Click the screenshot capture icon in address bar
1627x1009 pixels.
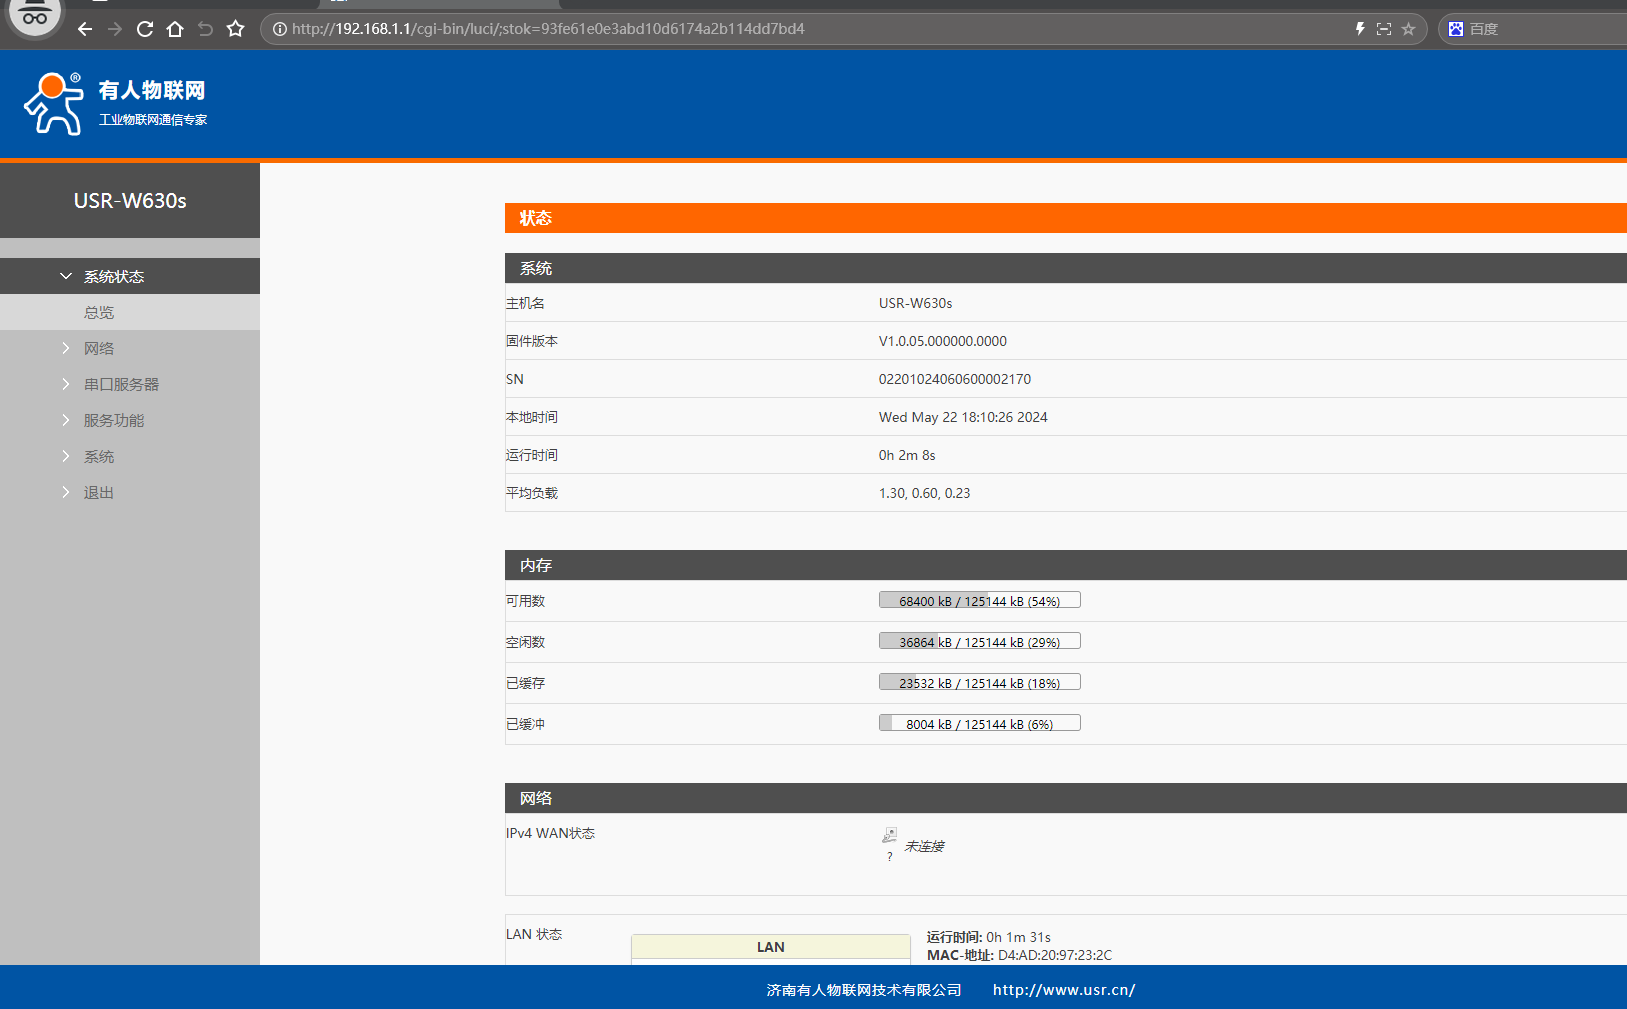click(x=1384, y=29)
